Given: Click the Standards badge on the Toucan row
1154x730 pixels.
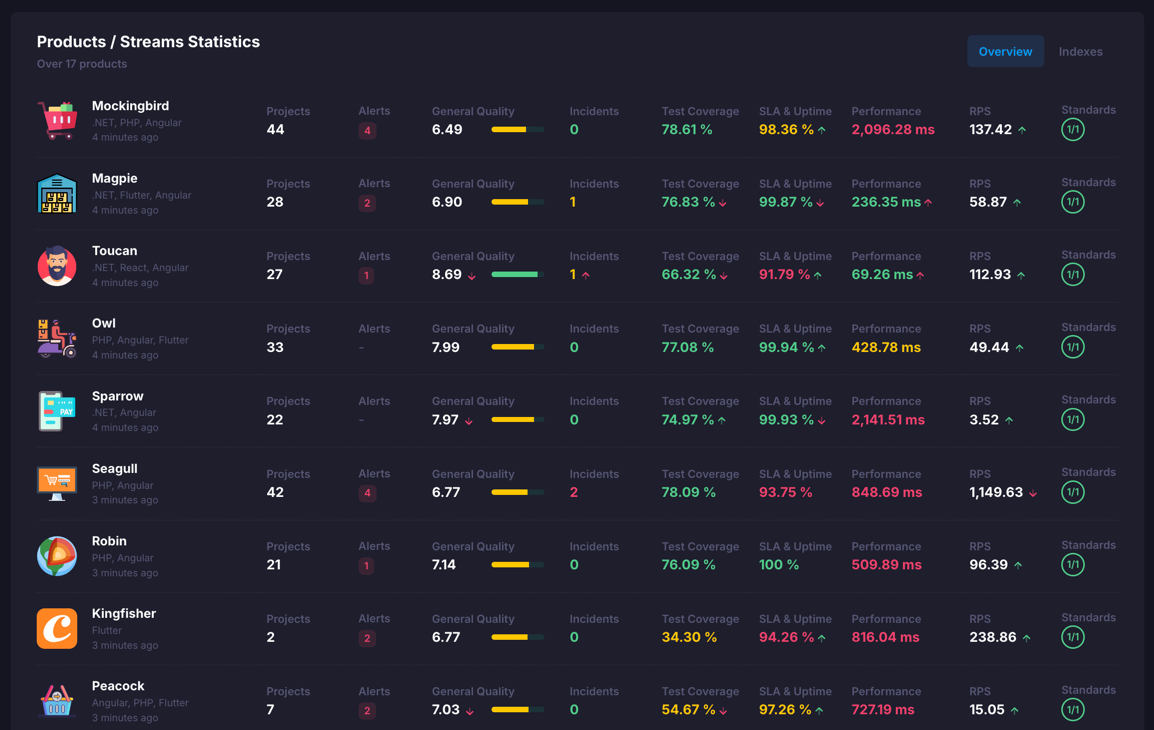Looking at the screenshot, I should (1072, 274).
